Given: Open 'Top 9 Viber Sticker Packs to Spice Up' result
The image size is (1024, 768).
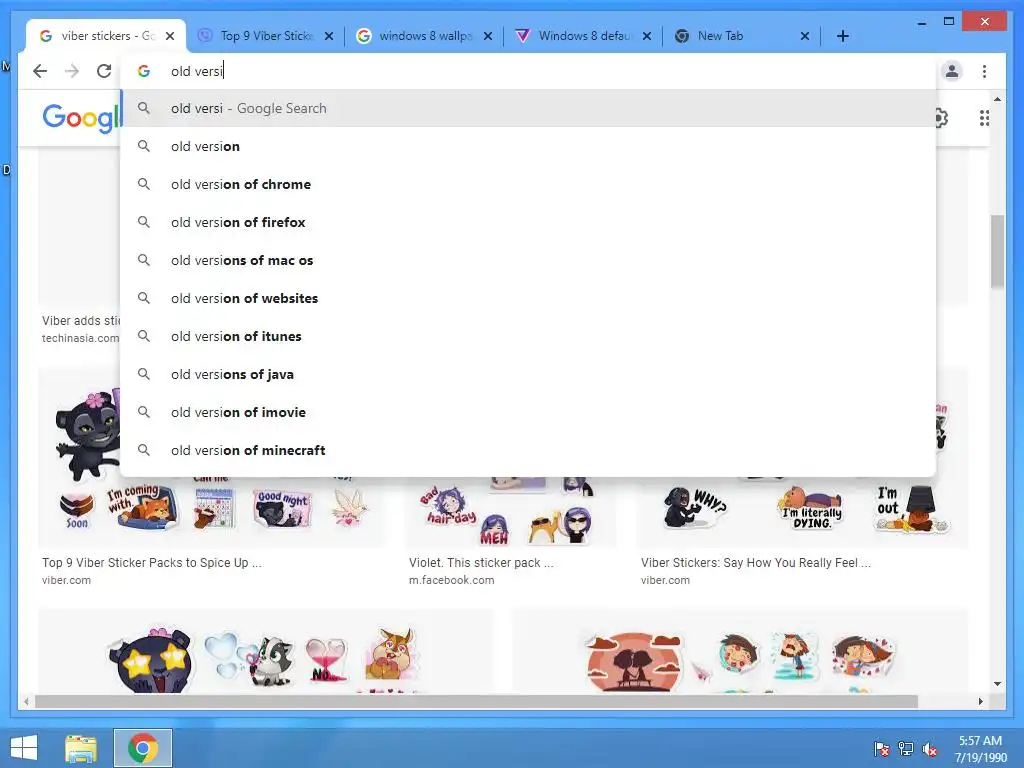Looking at the screenshot, I should tap(152, 563).
